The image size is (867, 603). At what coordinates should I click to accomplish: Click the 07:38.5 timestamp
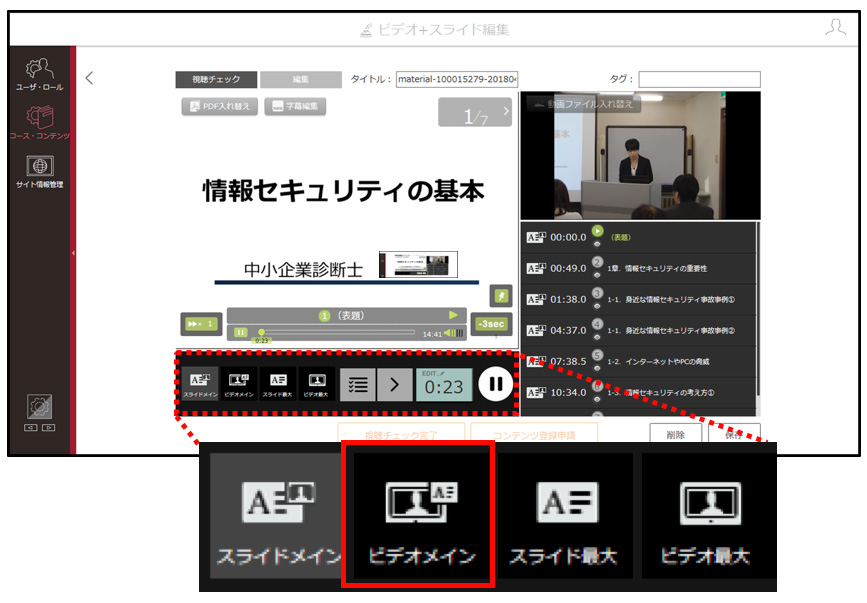click(568, 361)
